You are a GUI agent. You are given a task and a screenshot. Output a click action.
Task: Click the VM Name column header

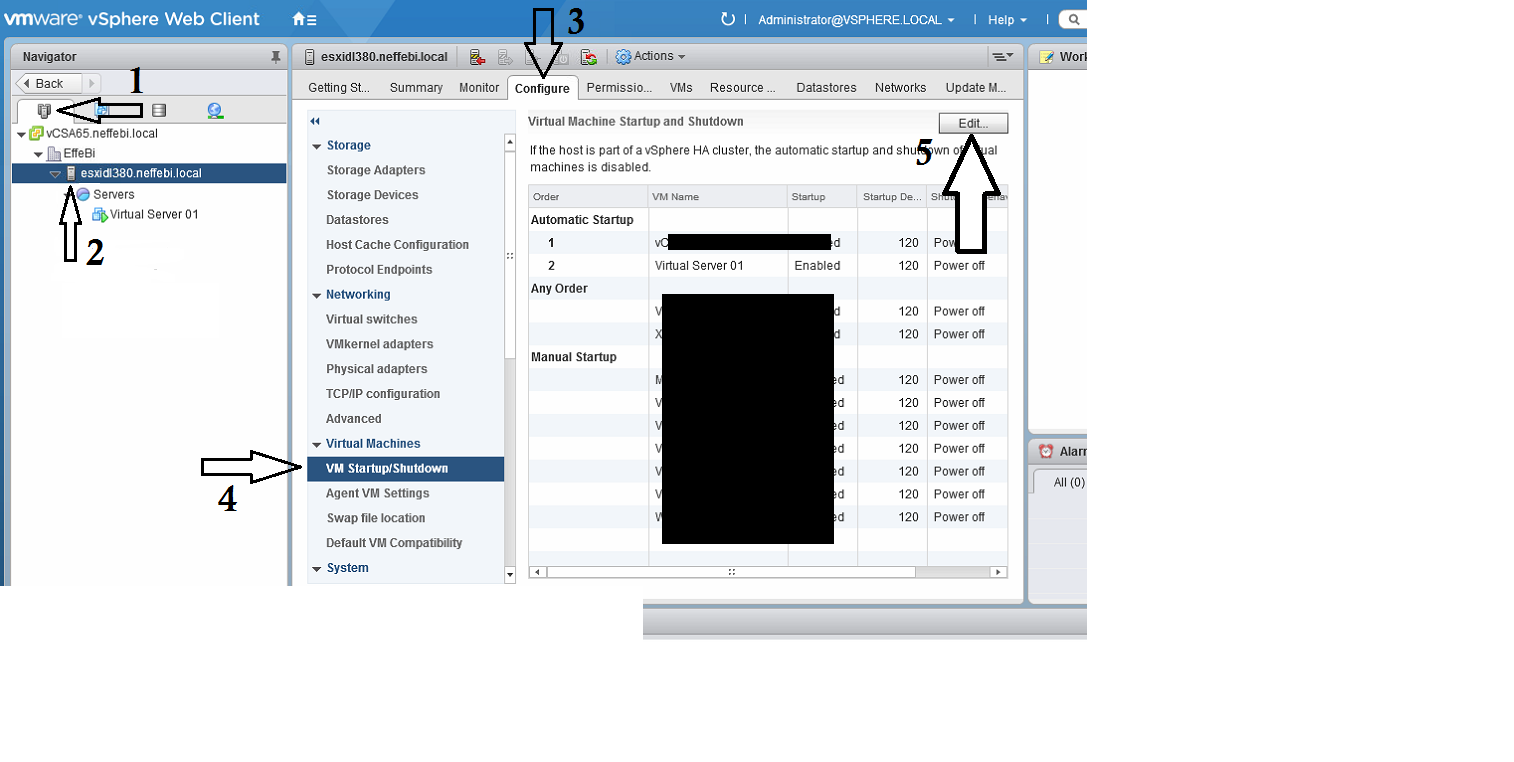[x=717, y=197]
